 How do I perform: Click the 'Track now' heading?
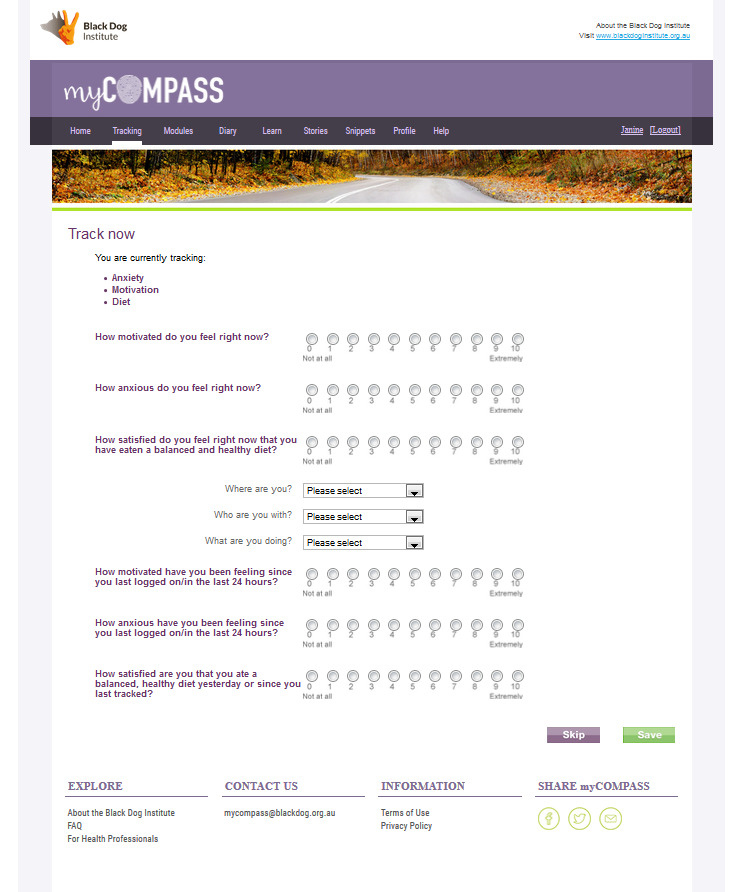tap(101, 234)
